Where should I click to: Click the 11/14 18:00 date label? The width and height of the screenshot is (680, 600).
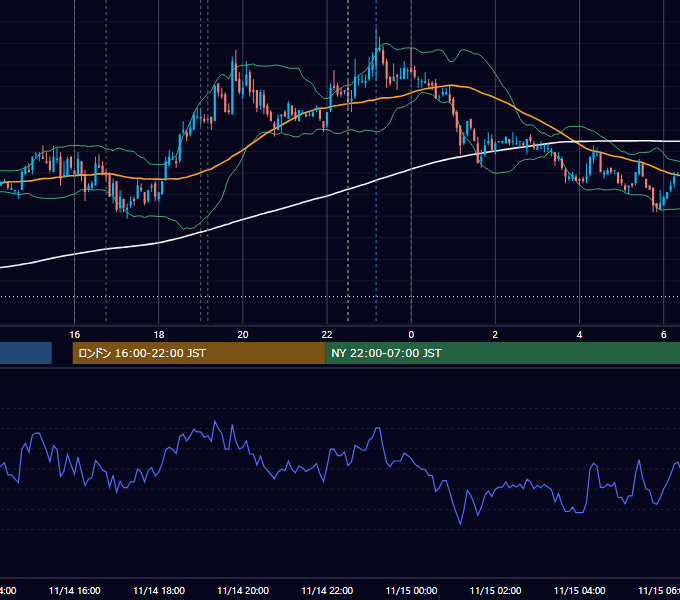click(x=159, y=590)
